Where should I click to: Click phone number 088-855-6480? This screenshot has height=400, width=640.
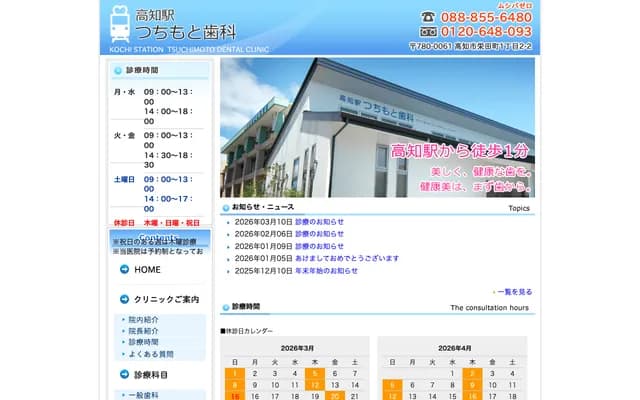tap(487, 17)
